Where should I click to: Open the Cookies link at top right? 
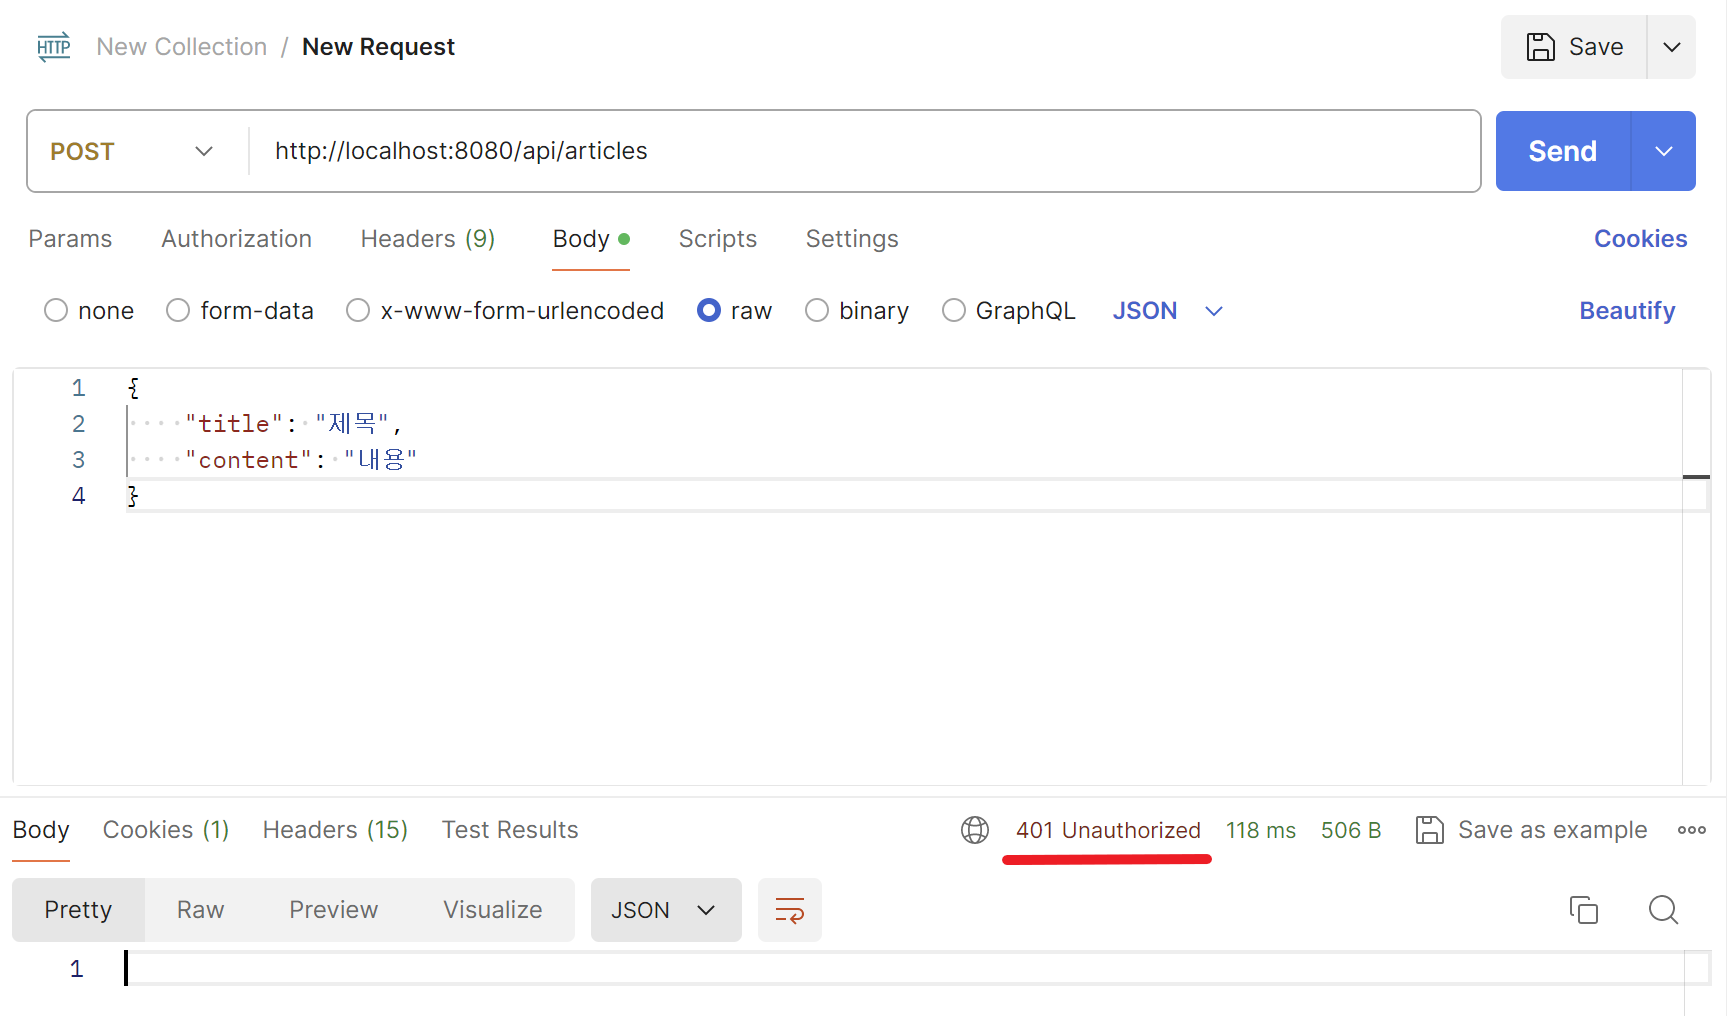1640,239
